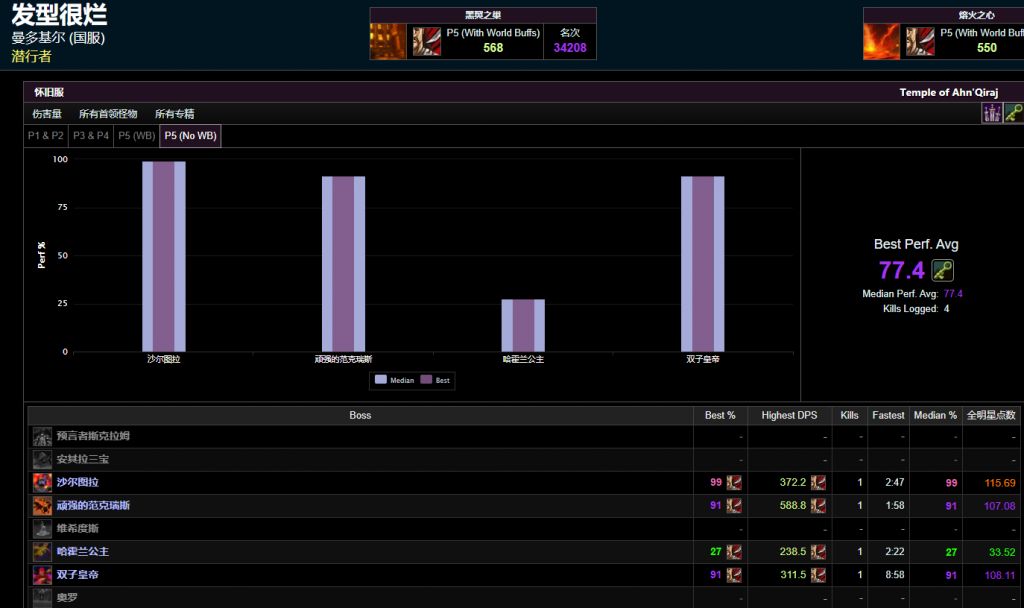1024x608 pixels.
Task: Open the 双子皇帝 boss link
Action: click(x=77, y=575)
